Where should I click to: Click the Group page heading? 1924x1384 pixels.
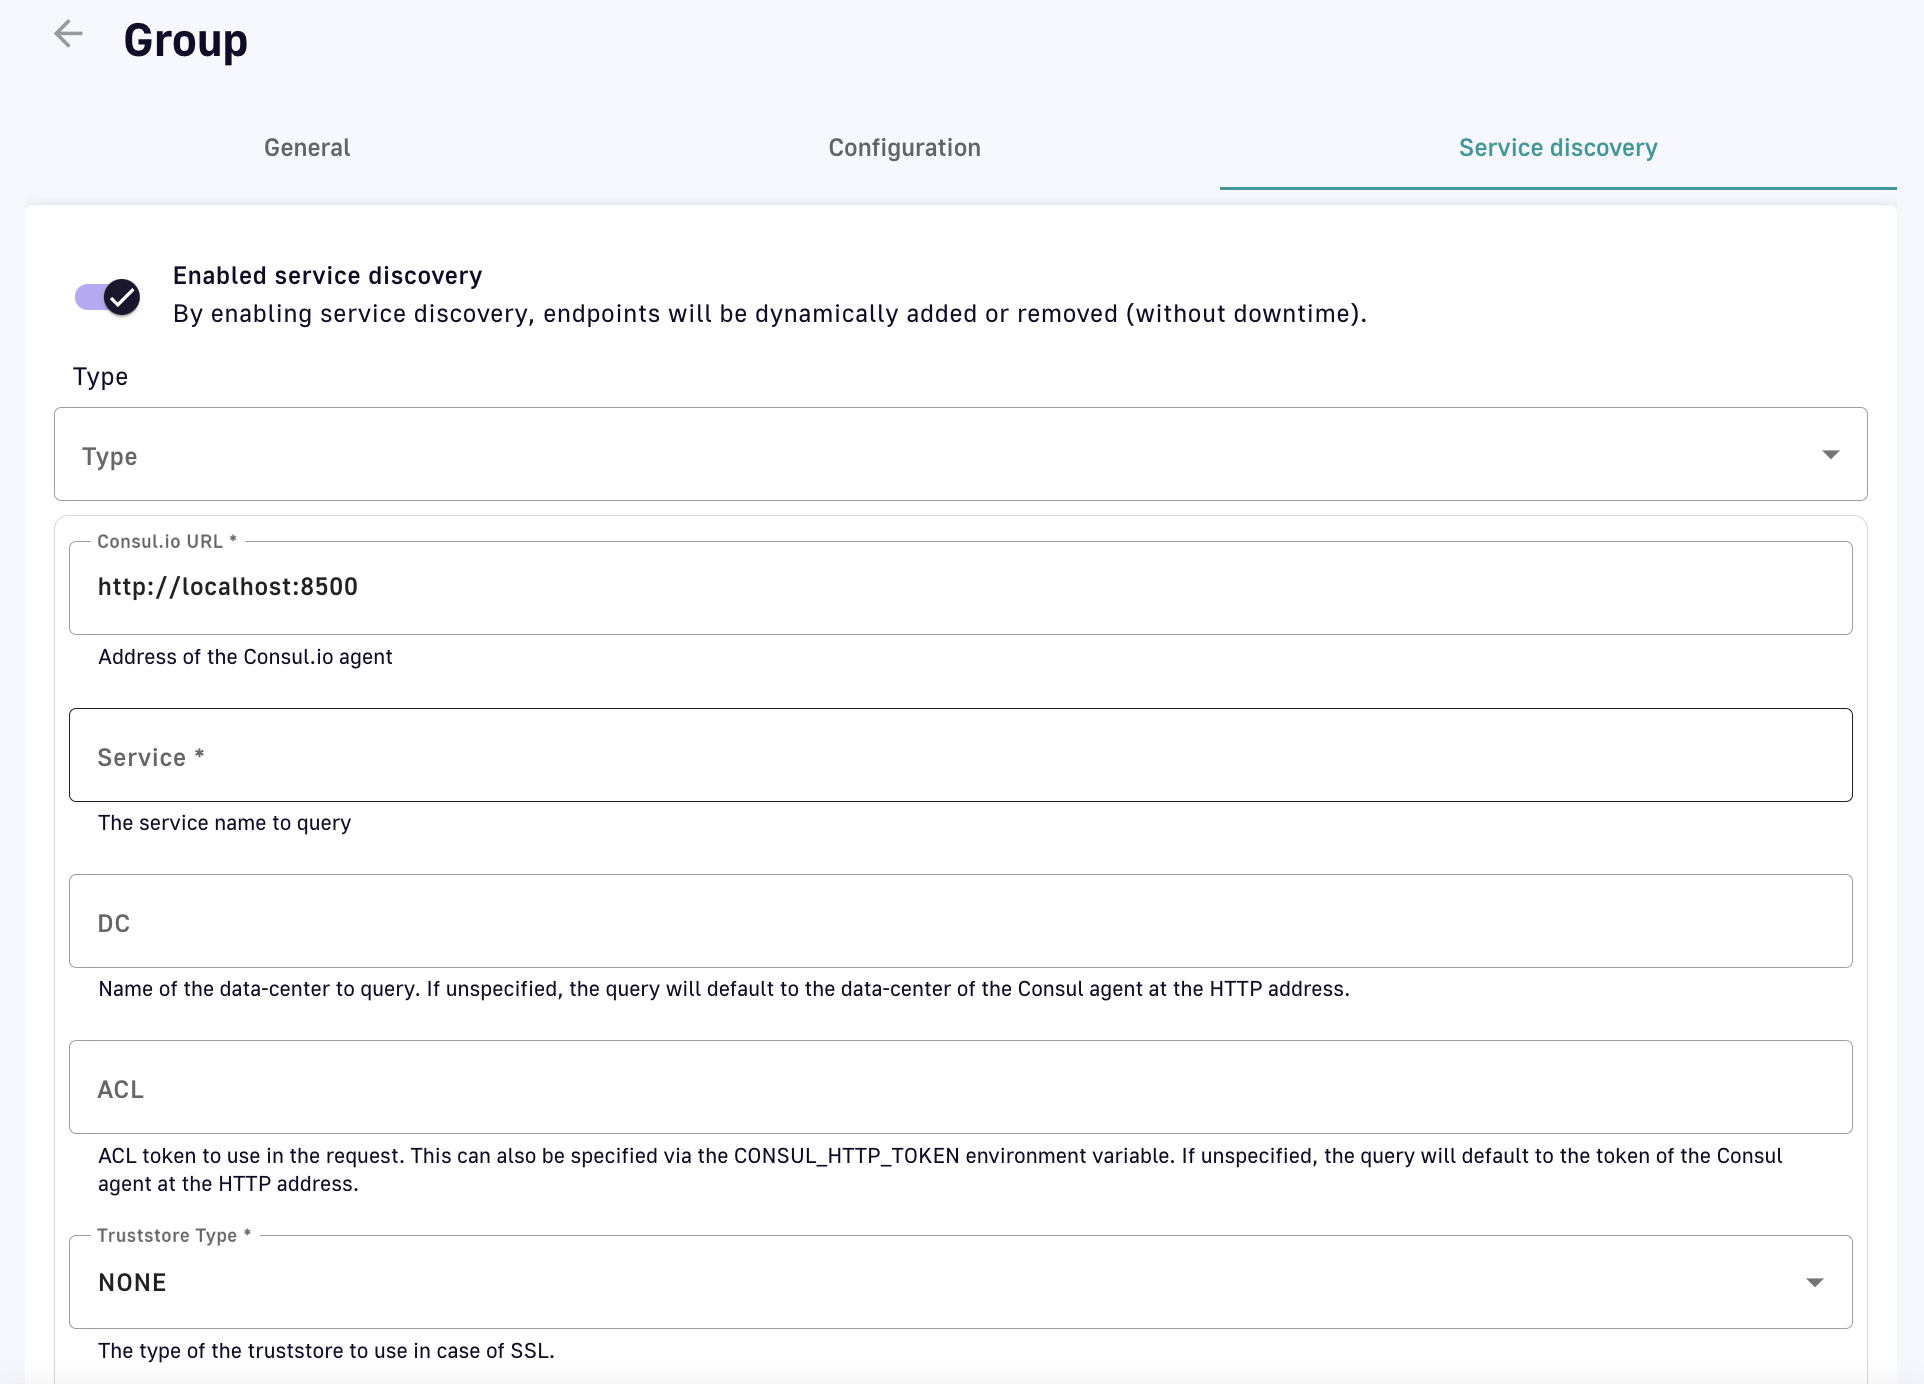point(186,41)
